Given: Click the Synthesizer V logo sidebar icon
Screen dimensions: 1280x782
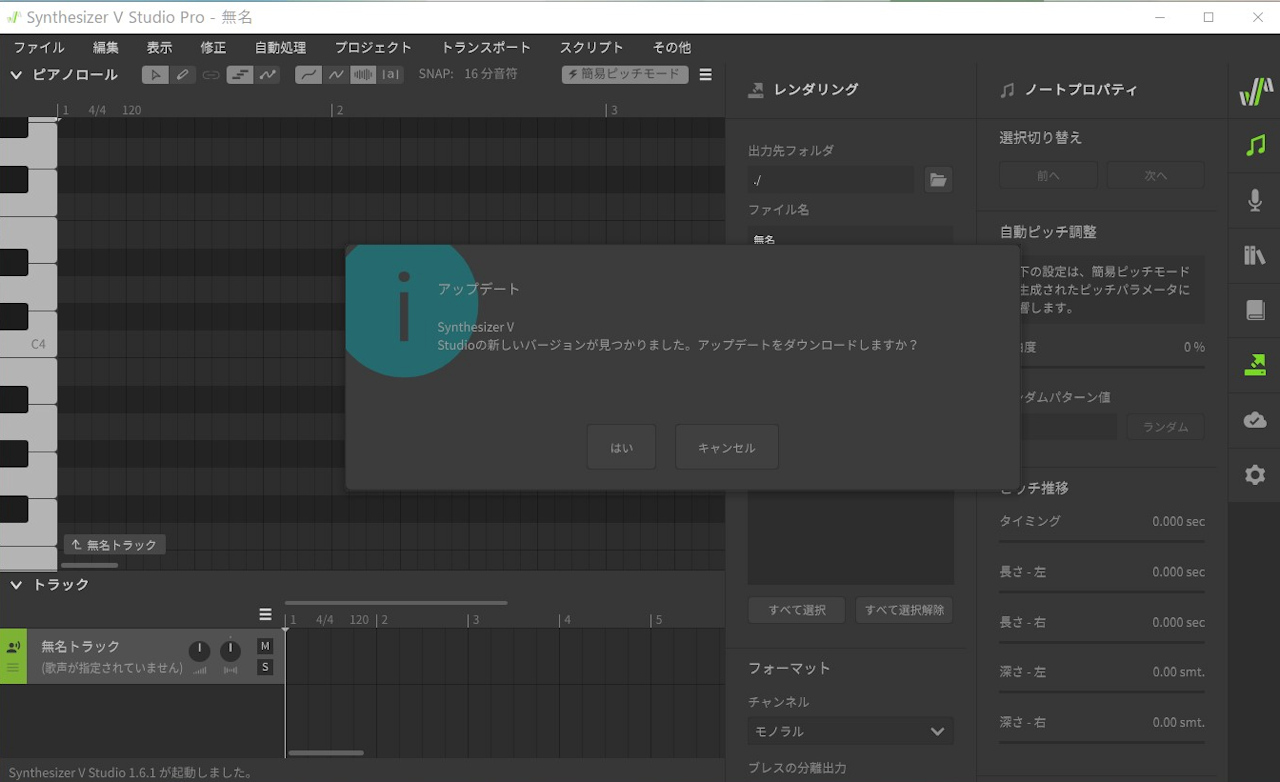Looking at the screenshot, I should pyautogui.click(x=1255, y=92).
